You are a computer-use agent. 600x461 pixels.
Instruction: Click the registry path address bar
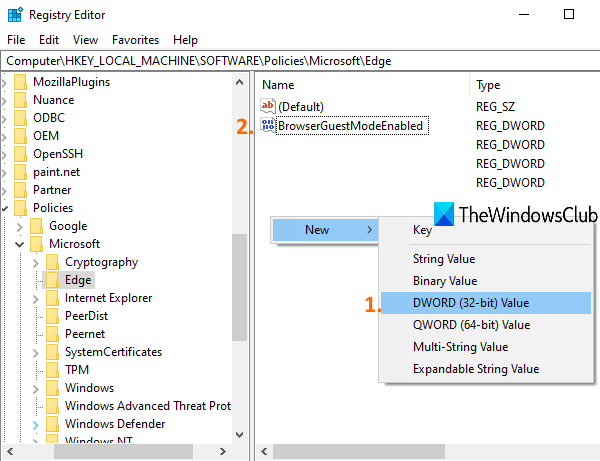pos(300,61)
